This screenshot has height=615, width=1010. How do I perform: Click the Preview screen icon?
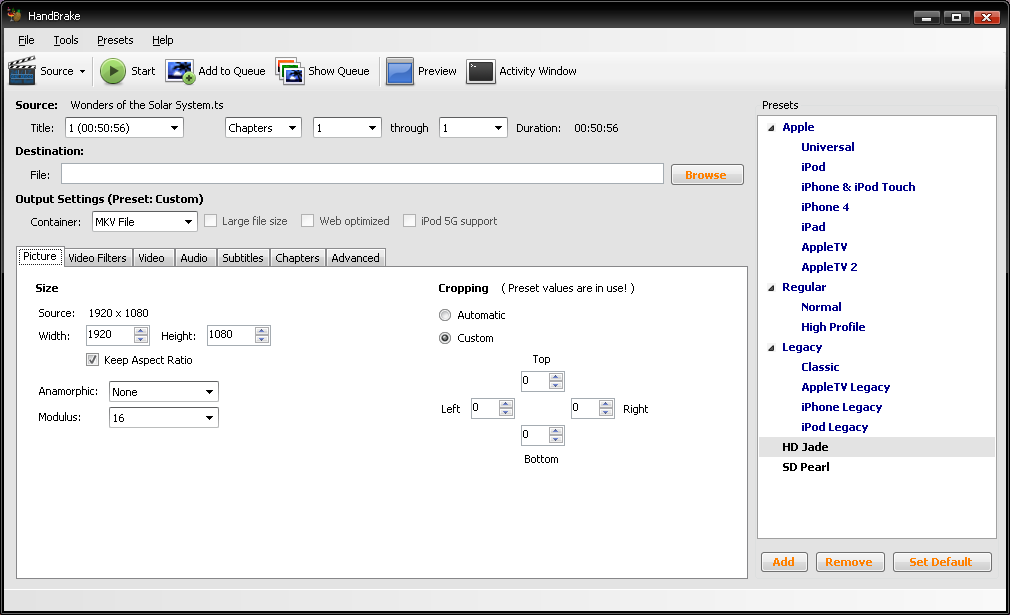(x=399, y=71)
